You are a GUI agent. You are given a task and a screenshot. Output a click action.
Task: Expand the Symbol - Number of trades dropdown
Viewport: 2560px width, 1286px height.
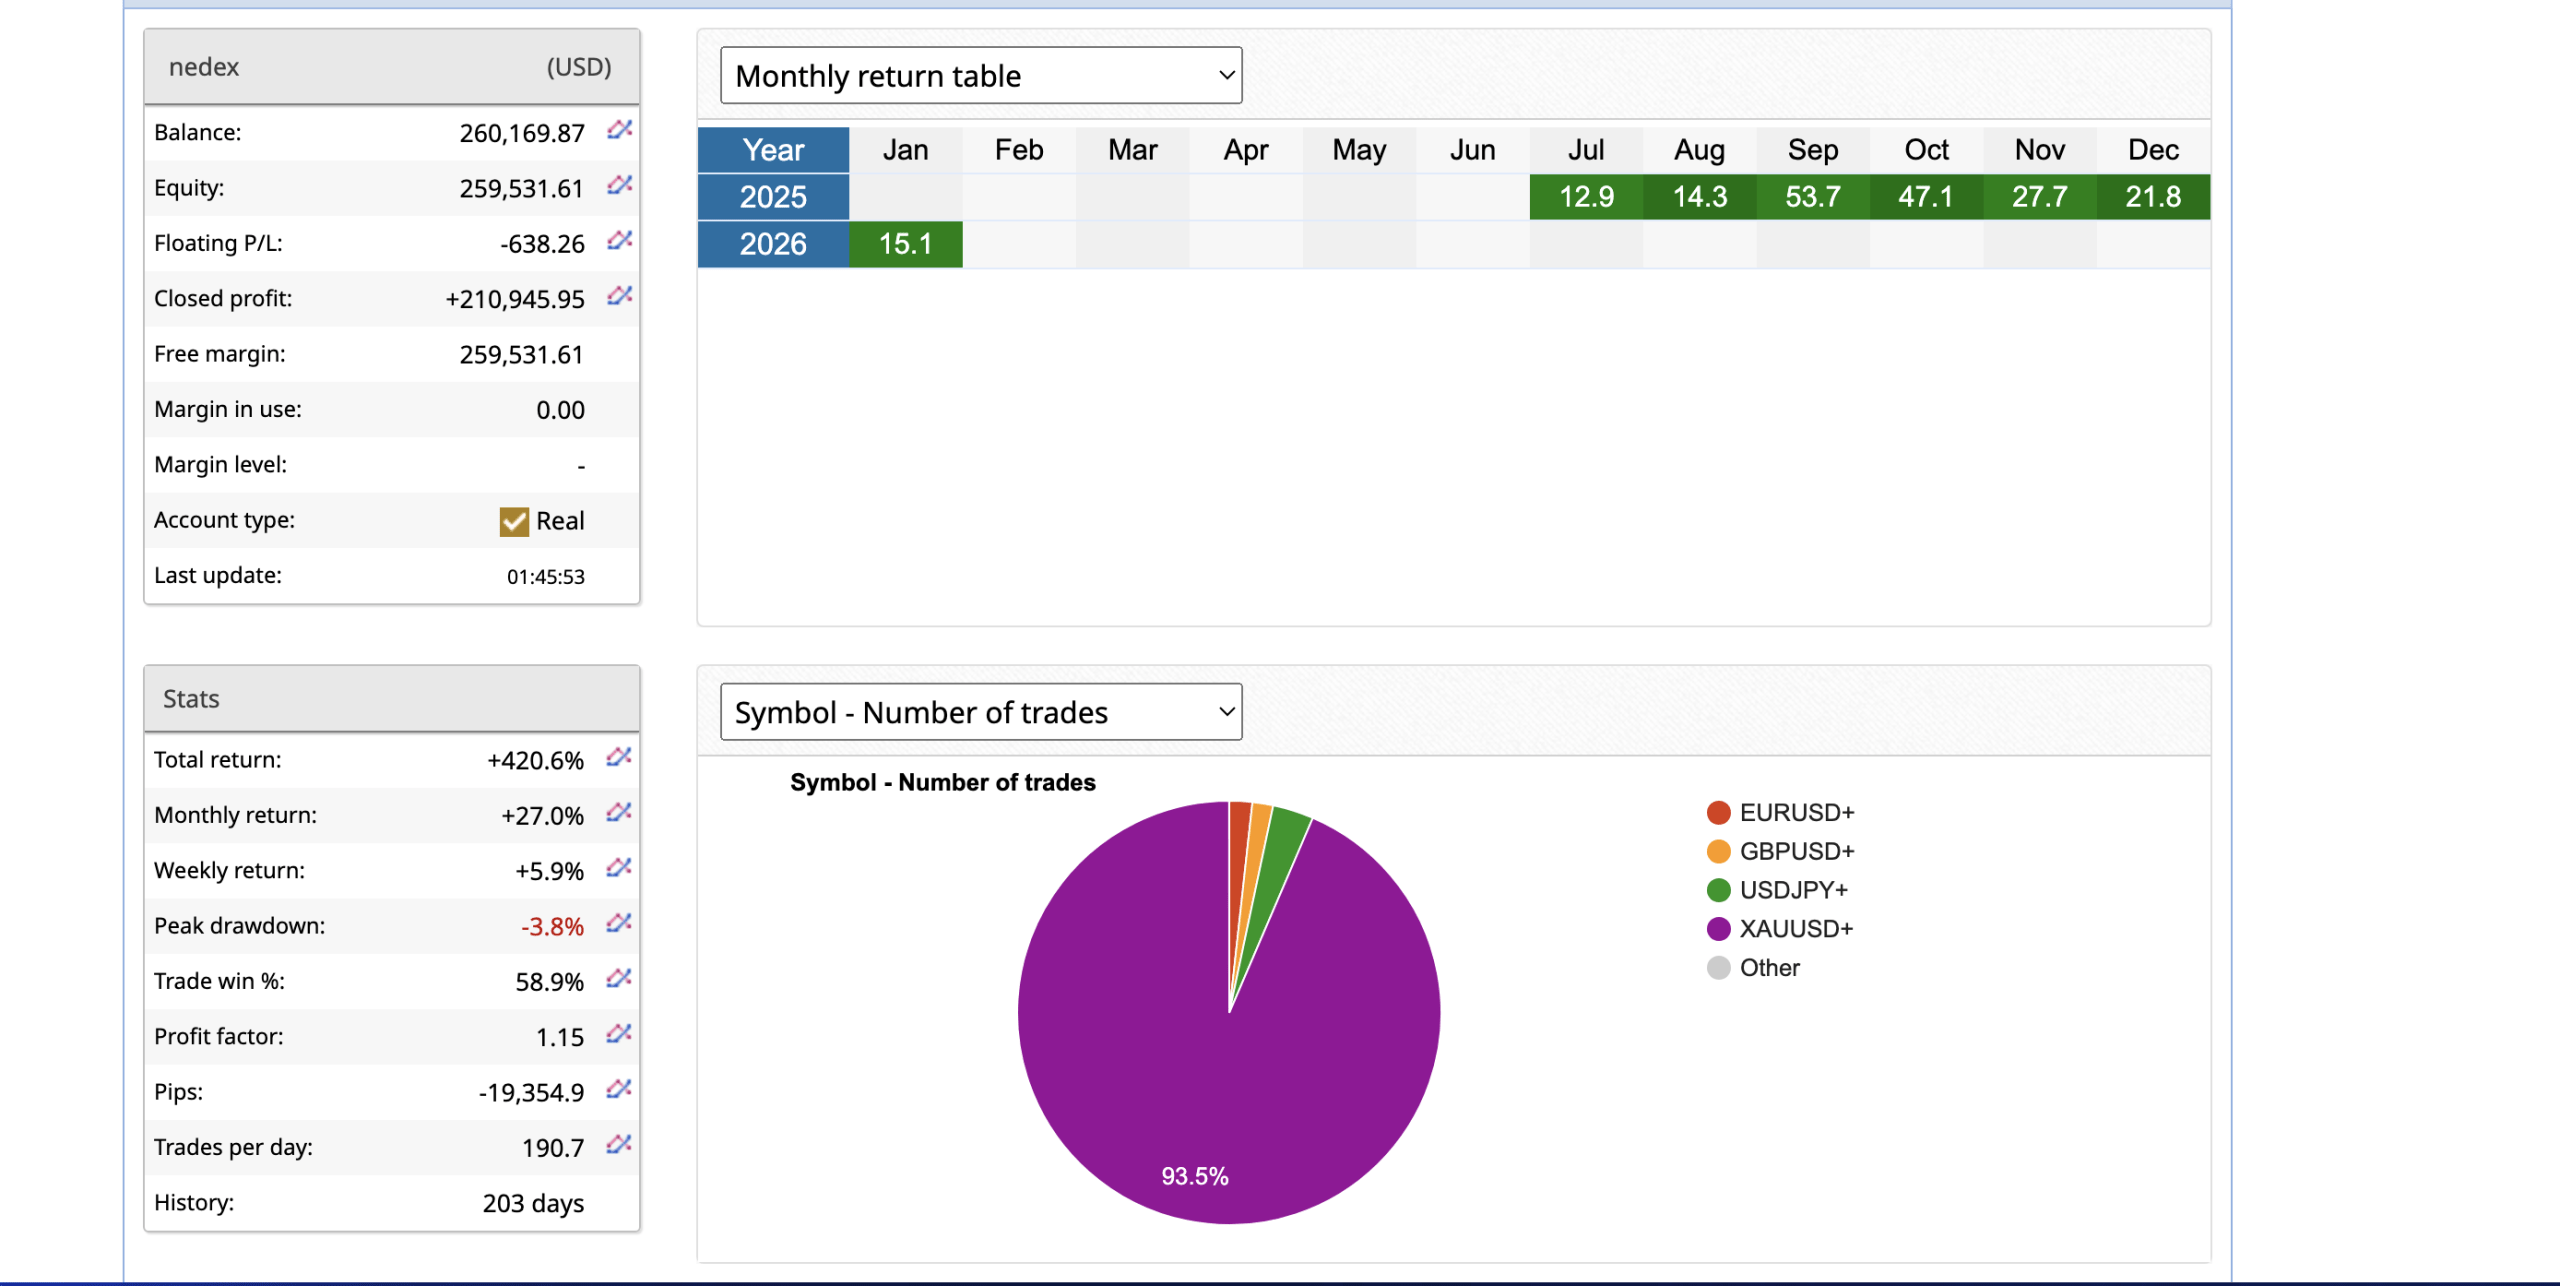point(980,712)
